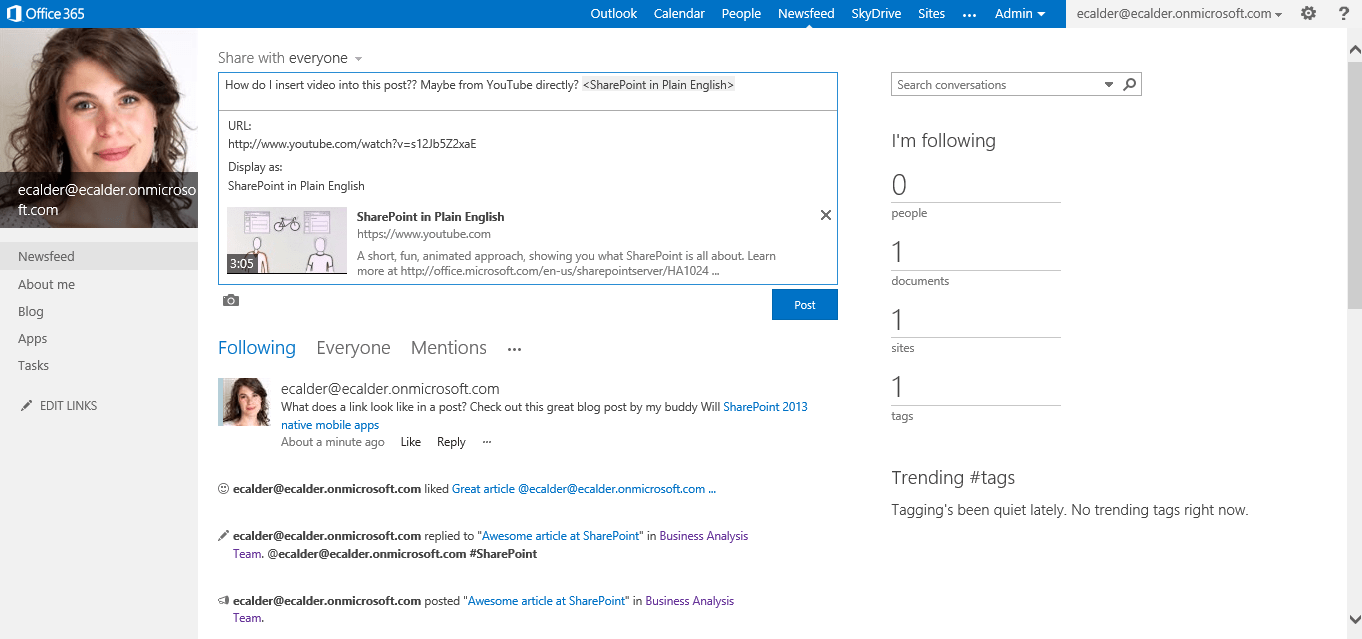Open Tasks in the sidebar

33,366
